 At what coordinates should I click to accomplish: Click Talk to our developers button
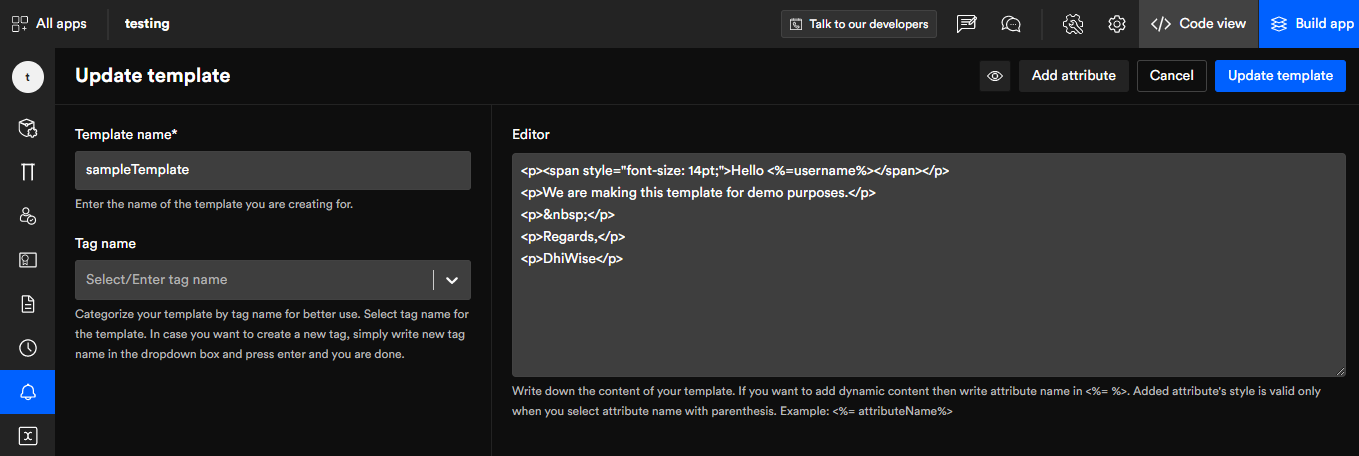tap(859, 24)
